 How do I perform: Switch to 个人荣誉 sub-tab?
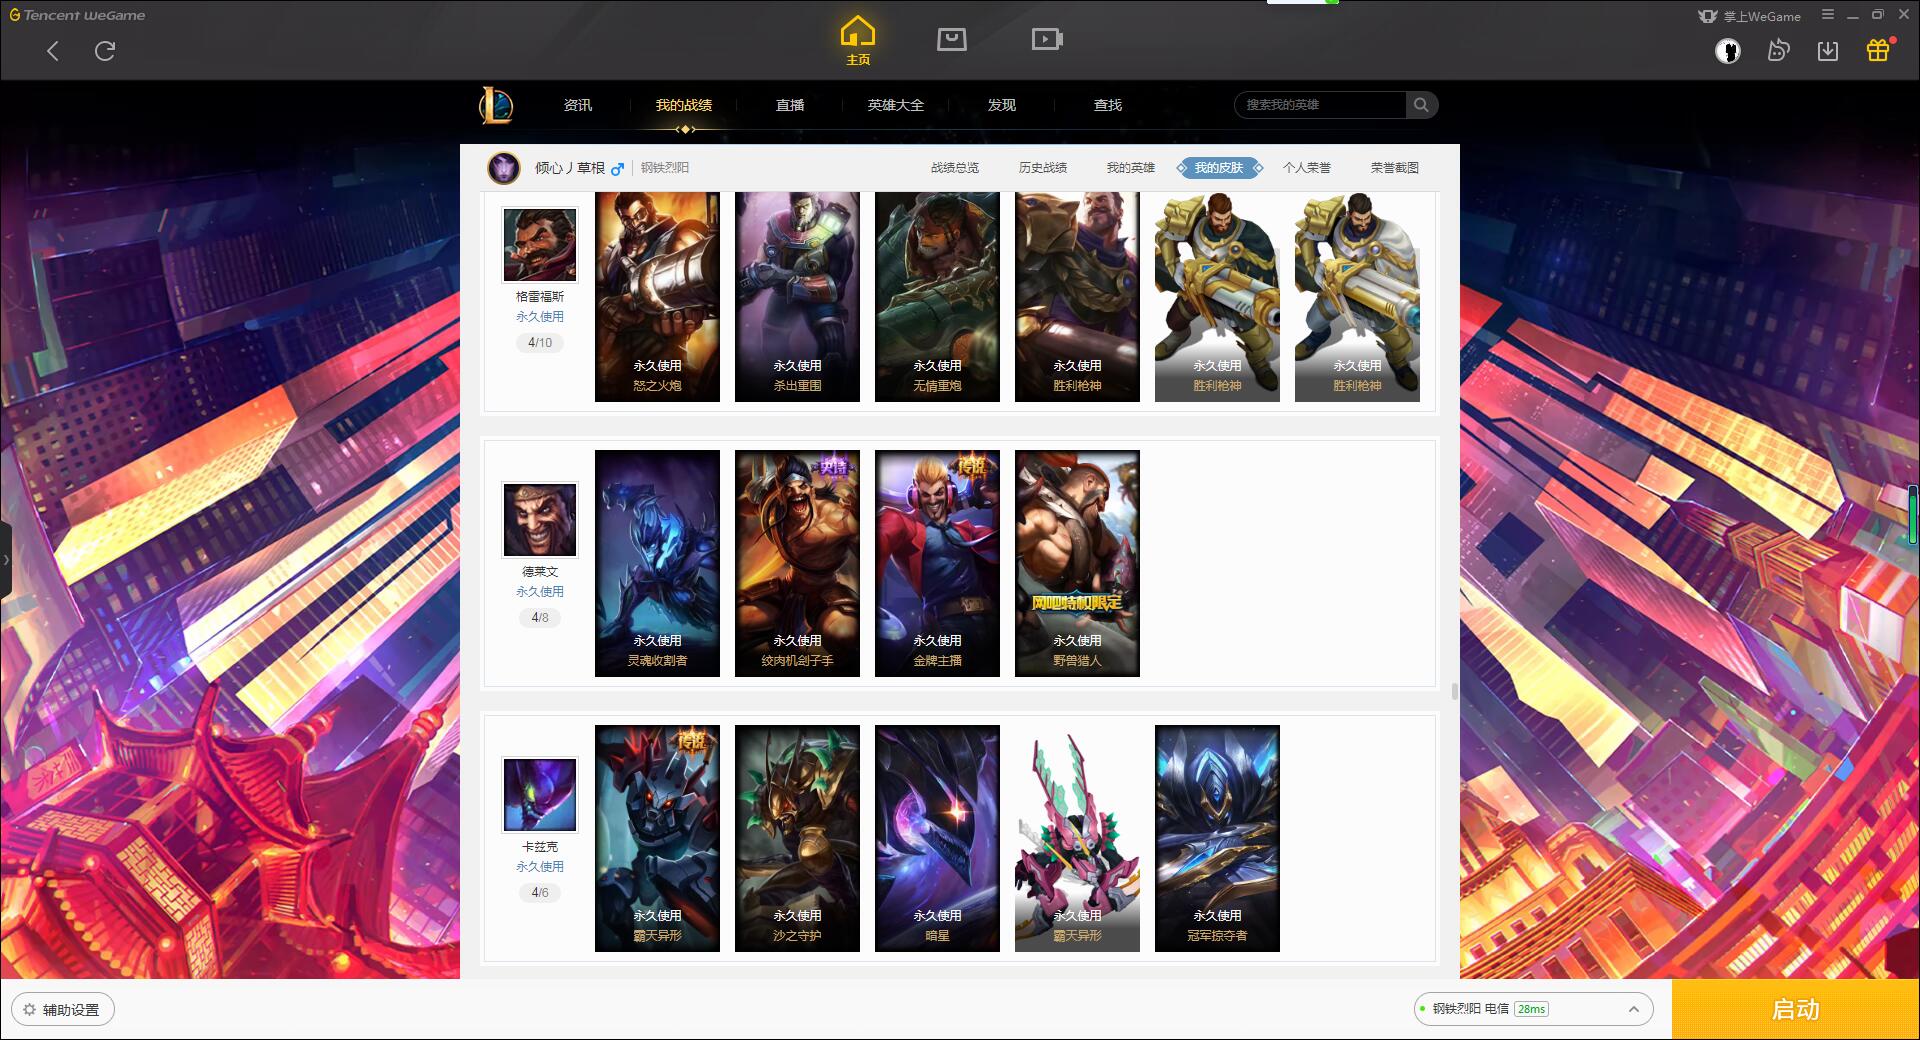click(x=1307, y=168)
